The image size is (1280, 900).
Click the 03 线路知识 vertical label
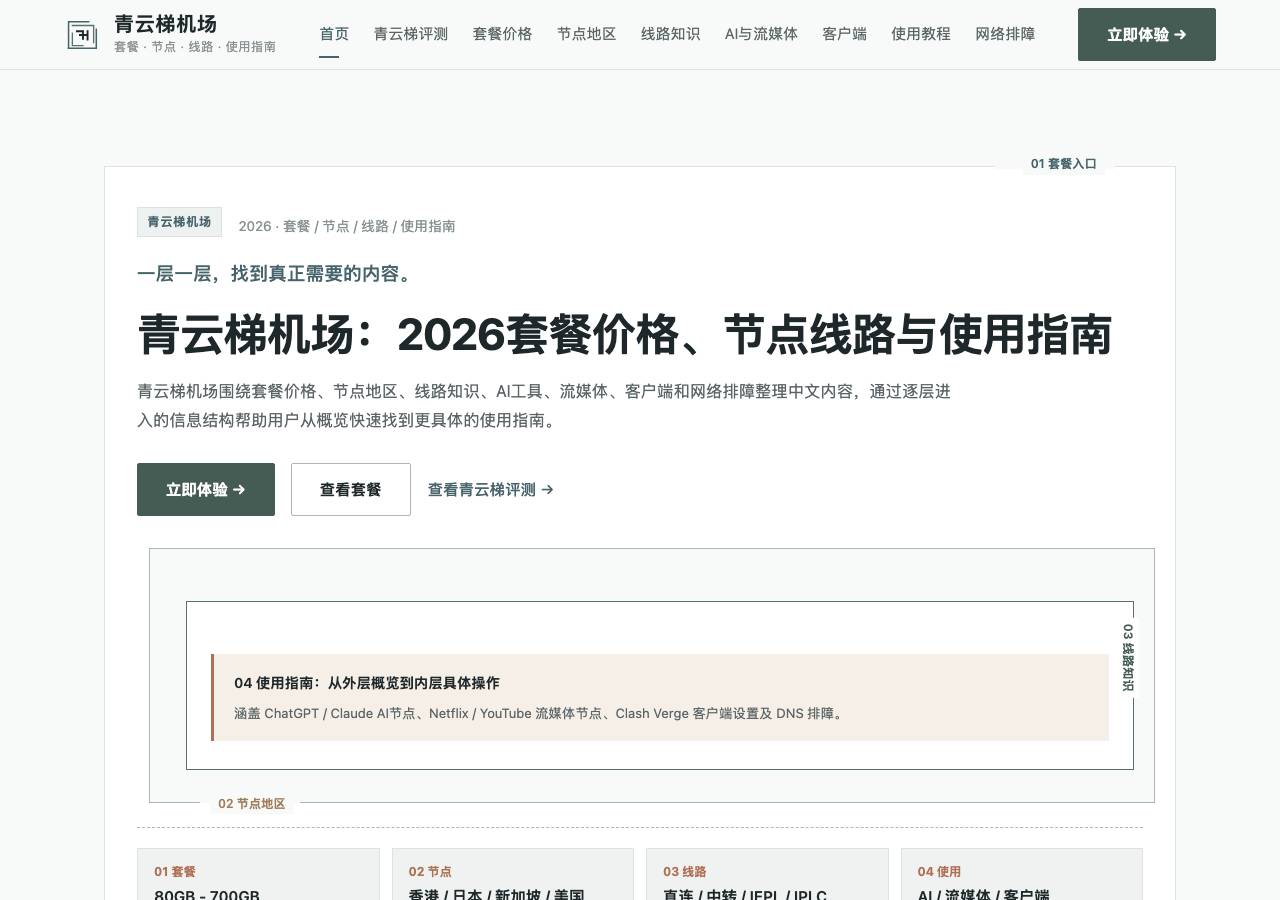pyautogui.click(x=1128, y=658)
